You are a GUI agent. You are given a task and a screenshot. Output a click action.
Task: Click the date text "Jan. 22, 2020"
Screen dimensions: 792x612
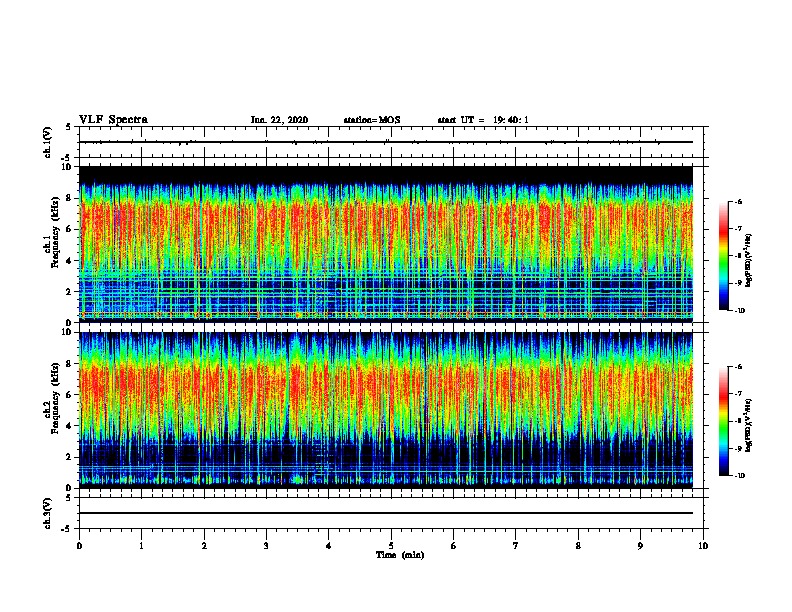279,120
